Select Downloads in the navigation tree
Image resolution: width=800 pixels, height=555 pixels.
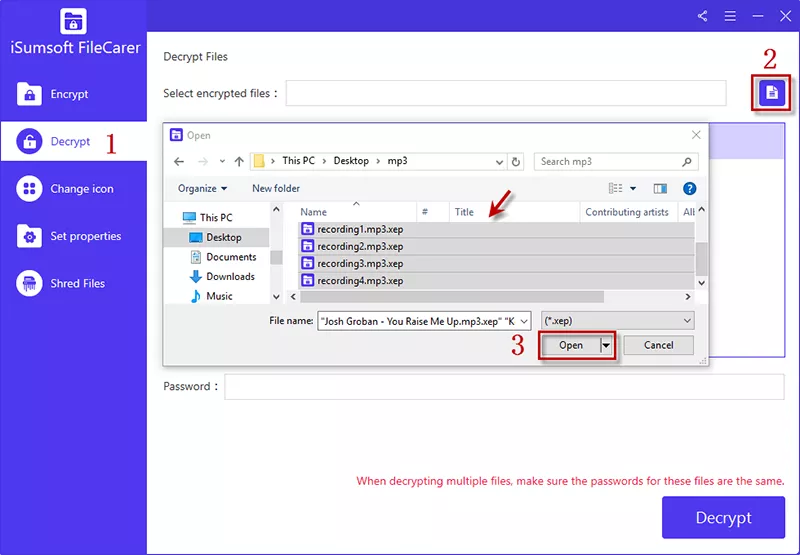[230, 277]
